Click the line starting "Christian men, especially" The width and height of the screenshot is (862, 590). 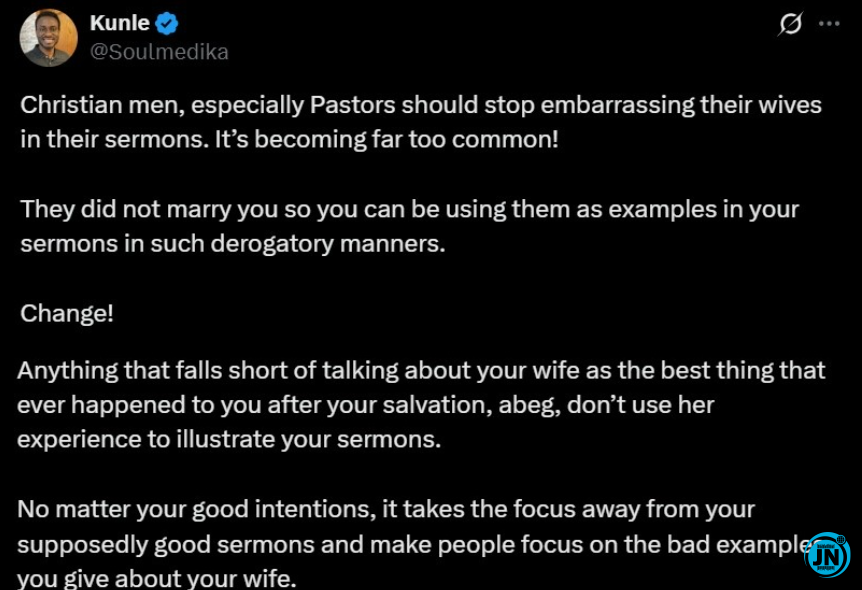pos(420,105)
